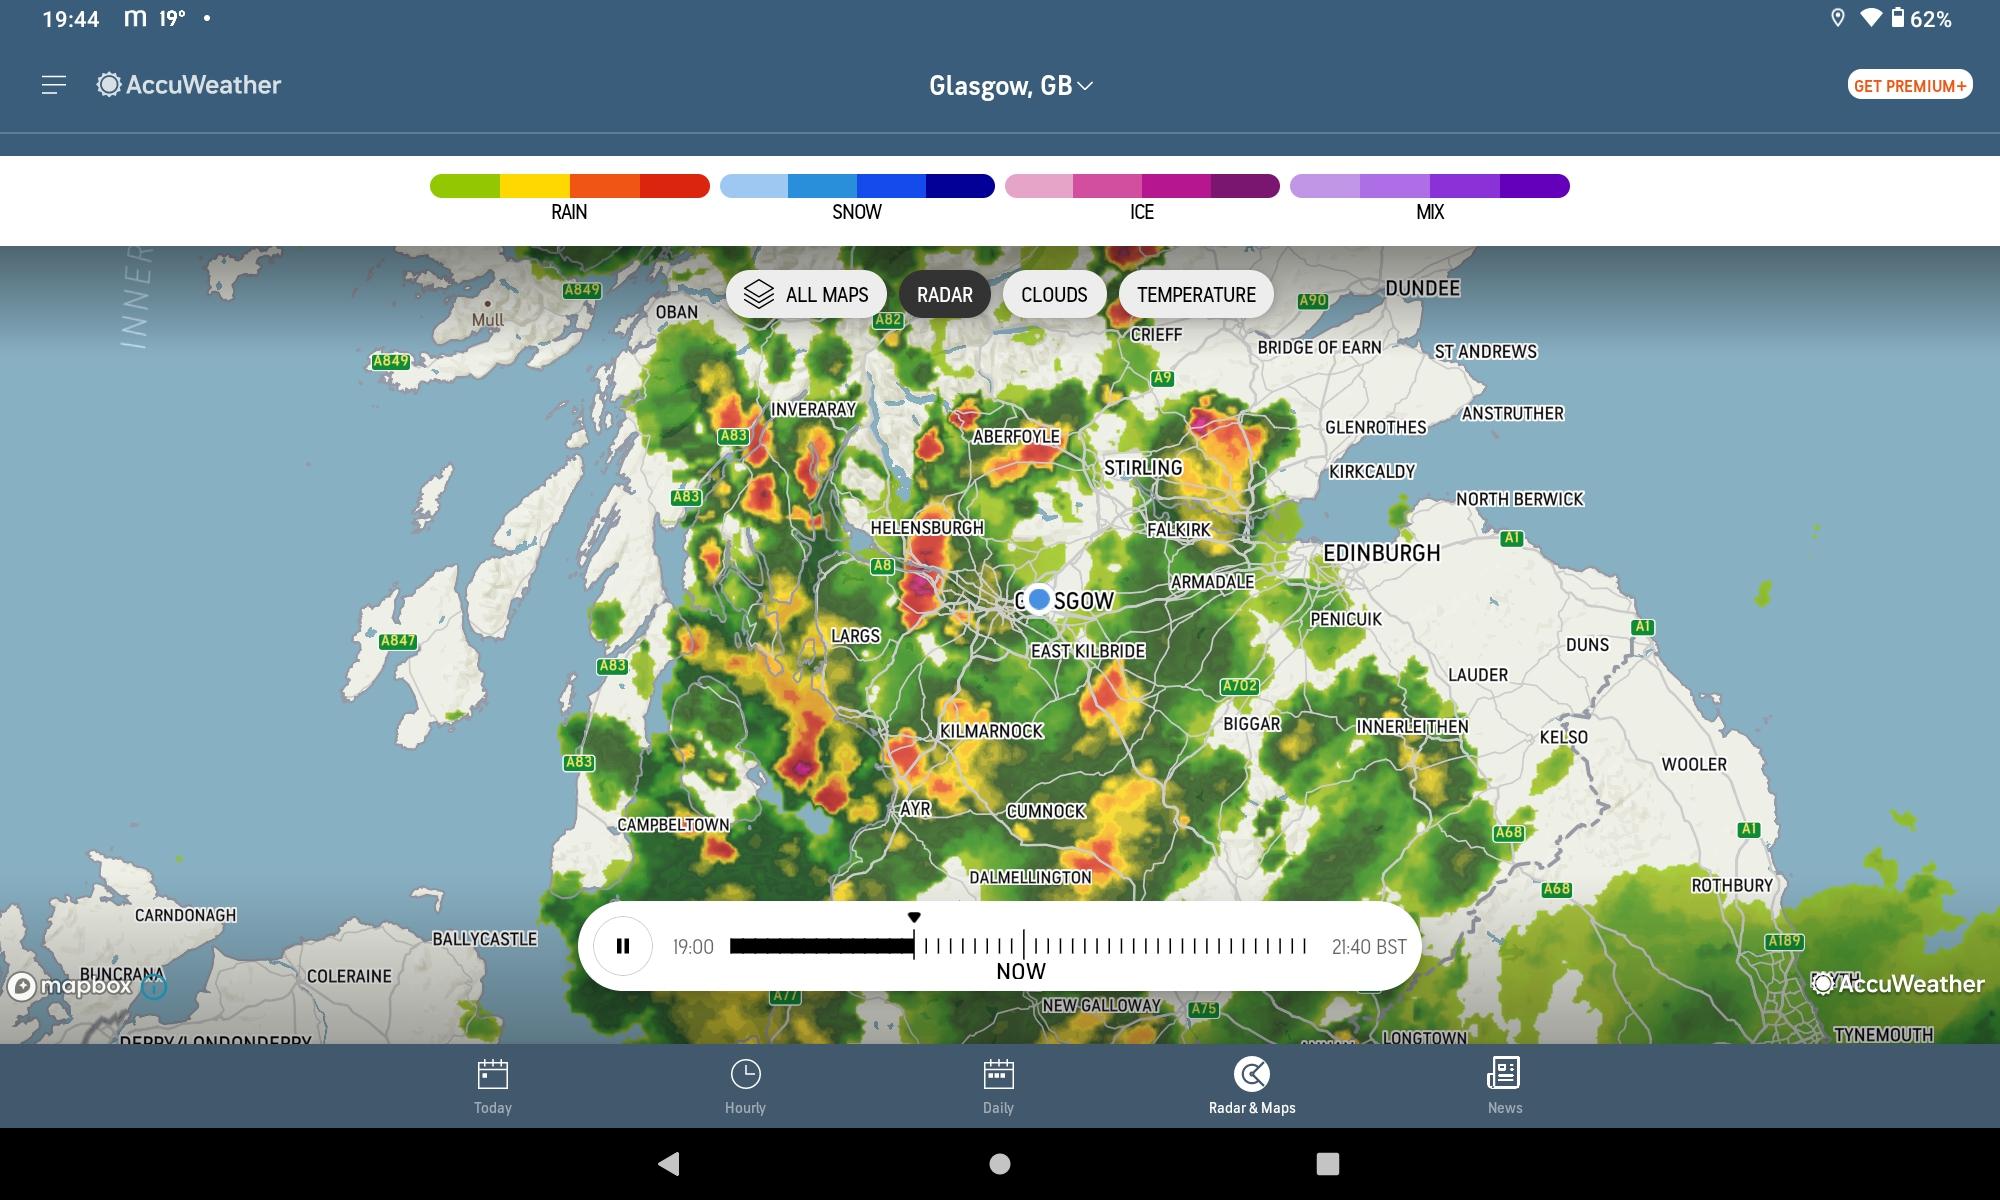
Task: Open the Today tab
Action: pyautogui.click(x=492, y=1087)
